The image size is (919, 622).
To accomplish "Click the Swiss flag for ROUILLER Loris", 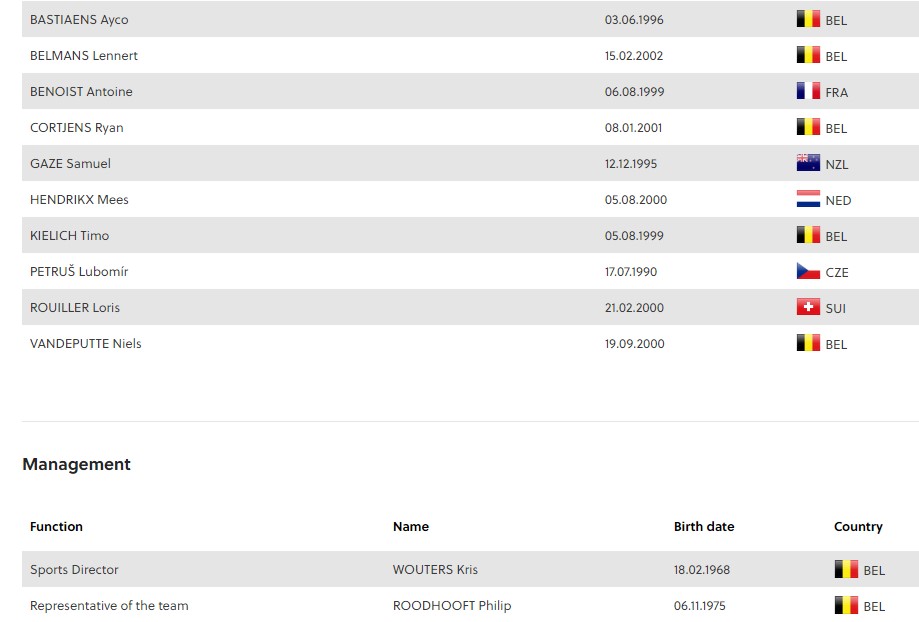I will point(808,307).
